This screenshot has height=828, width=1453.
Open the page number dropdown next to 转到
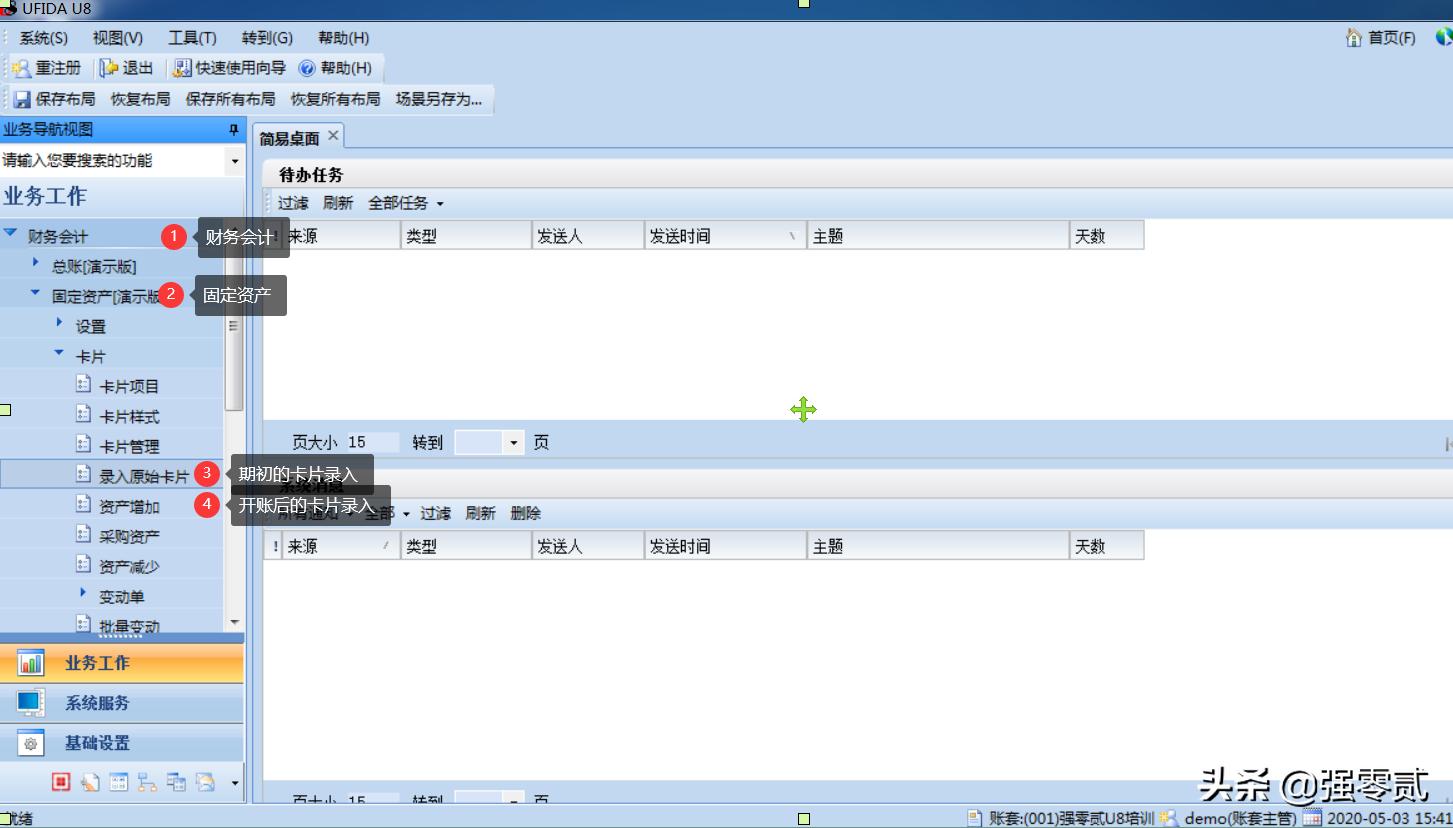(514, 441)
